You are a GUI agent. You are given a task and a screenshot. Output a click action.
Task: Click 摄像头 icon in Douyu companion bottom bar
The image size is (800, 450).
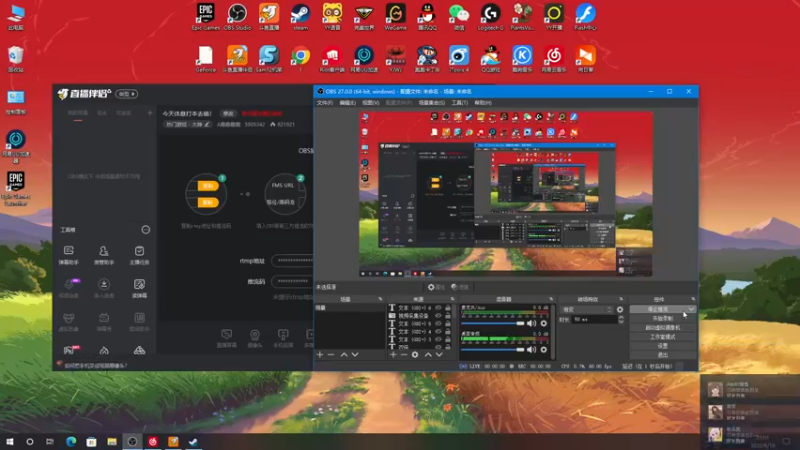[x=255, y=338]
